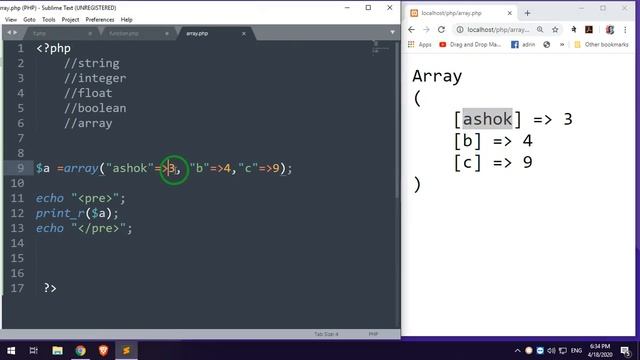Open the Other bookmarks folder
Viewport: 640px width, 360px height.
[601, 44]
